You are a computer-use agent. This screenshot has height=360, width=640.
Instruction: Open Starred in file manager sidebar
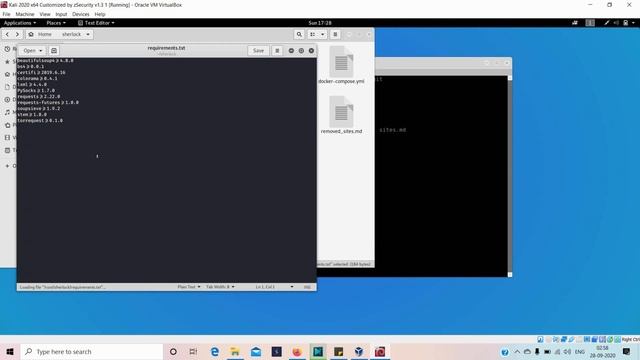(x=8, y=62)
